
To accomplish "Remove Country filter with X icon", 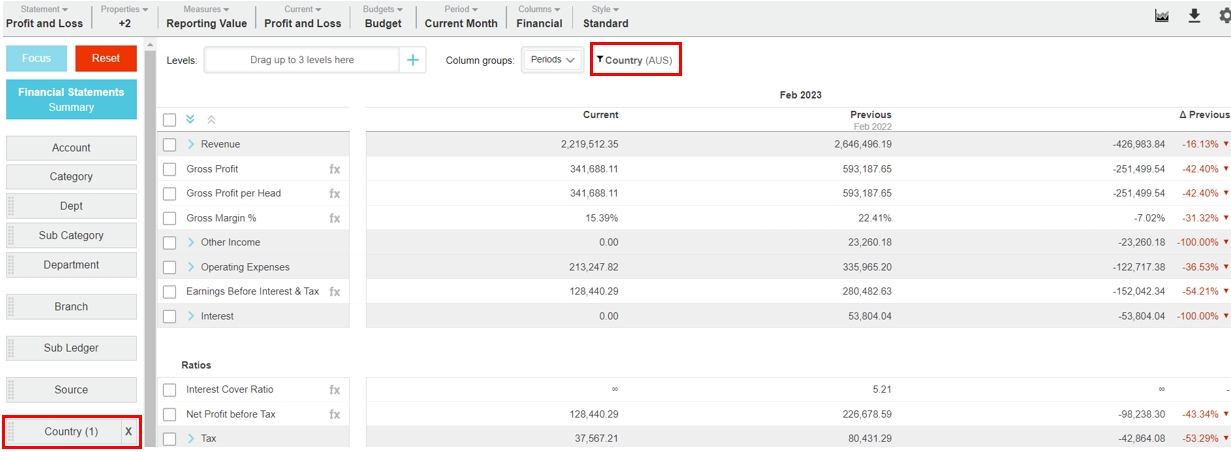I will click(128, 432).
